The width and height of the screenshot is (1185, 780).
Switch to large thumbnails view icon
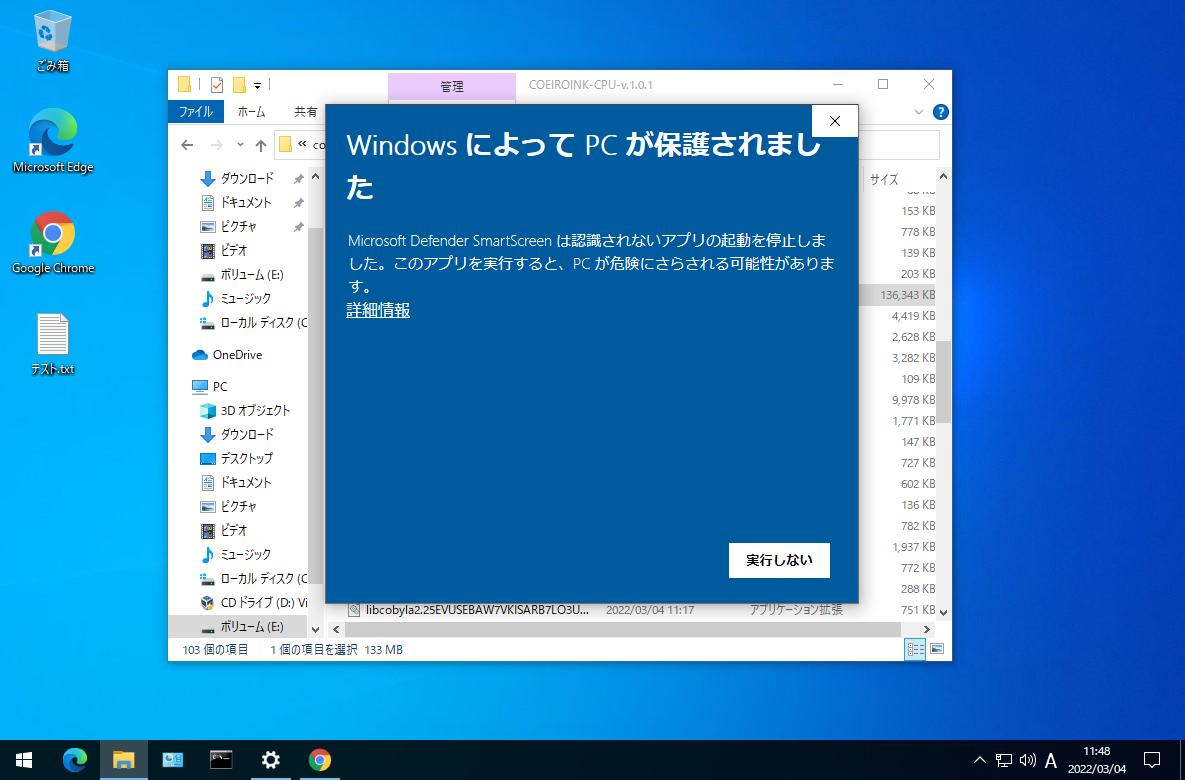937,649
